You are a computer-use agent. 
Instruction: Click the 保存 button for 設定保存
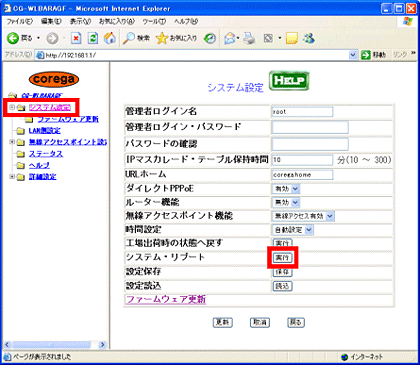point(282,272)
